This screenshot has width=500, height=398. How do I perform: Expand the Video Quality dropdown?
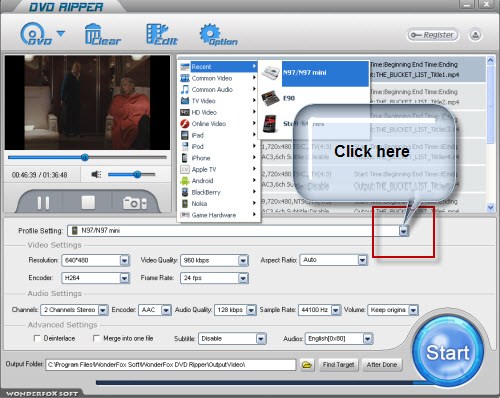[243, 260]
